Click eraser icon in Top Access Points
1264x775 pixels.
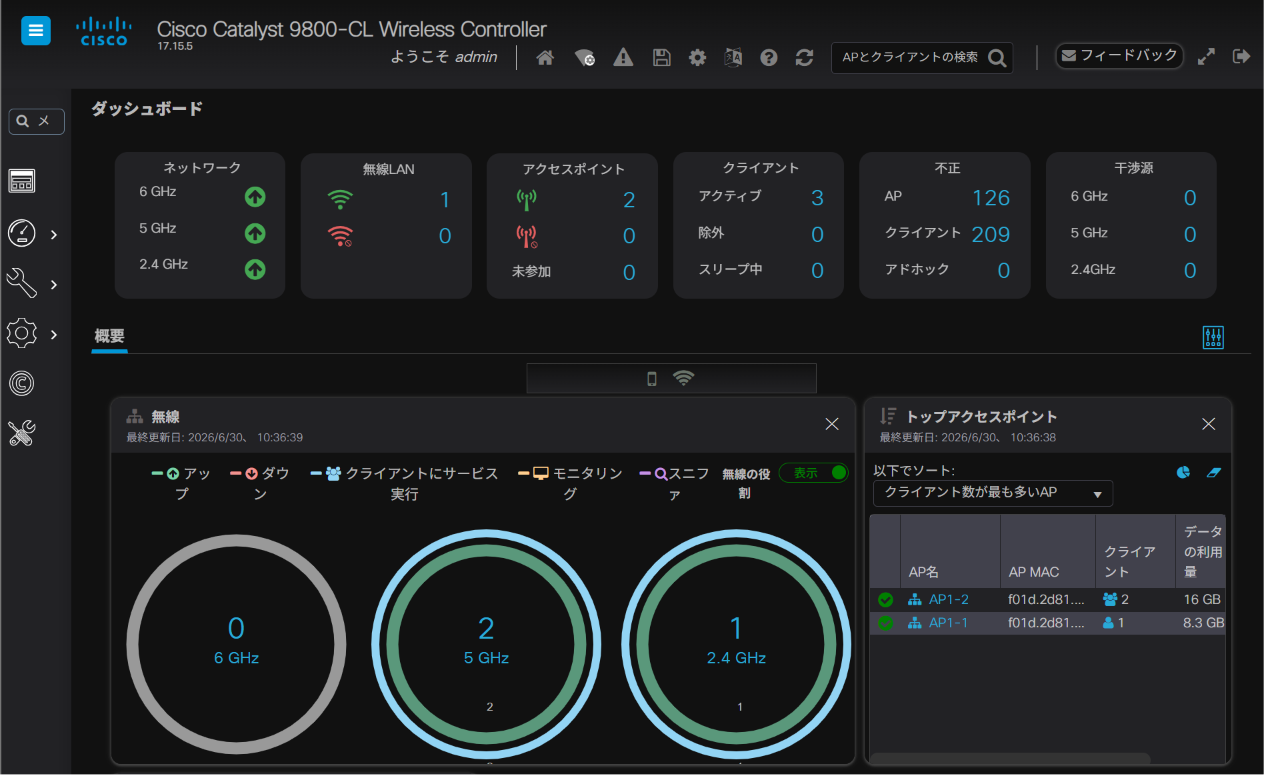coord(1214,472)
